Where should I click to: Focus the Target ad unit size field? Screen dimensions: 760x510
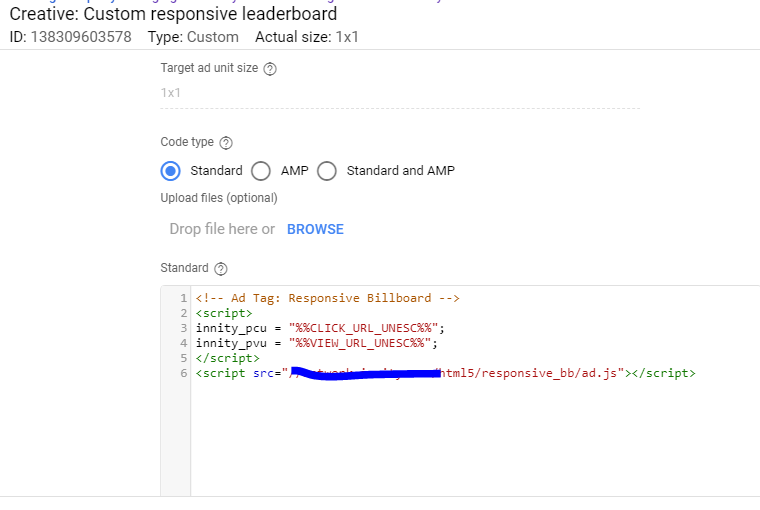400,93
